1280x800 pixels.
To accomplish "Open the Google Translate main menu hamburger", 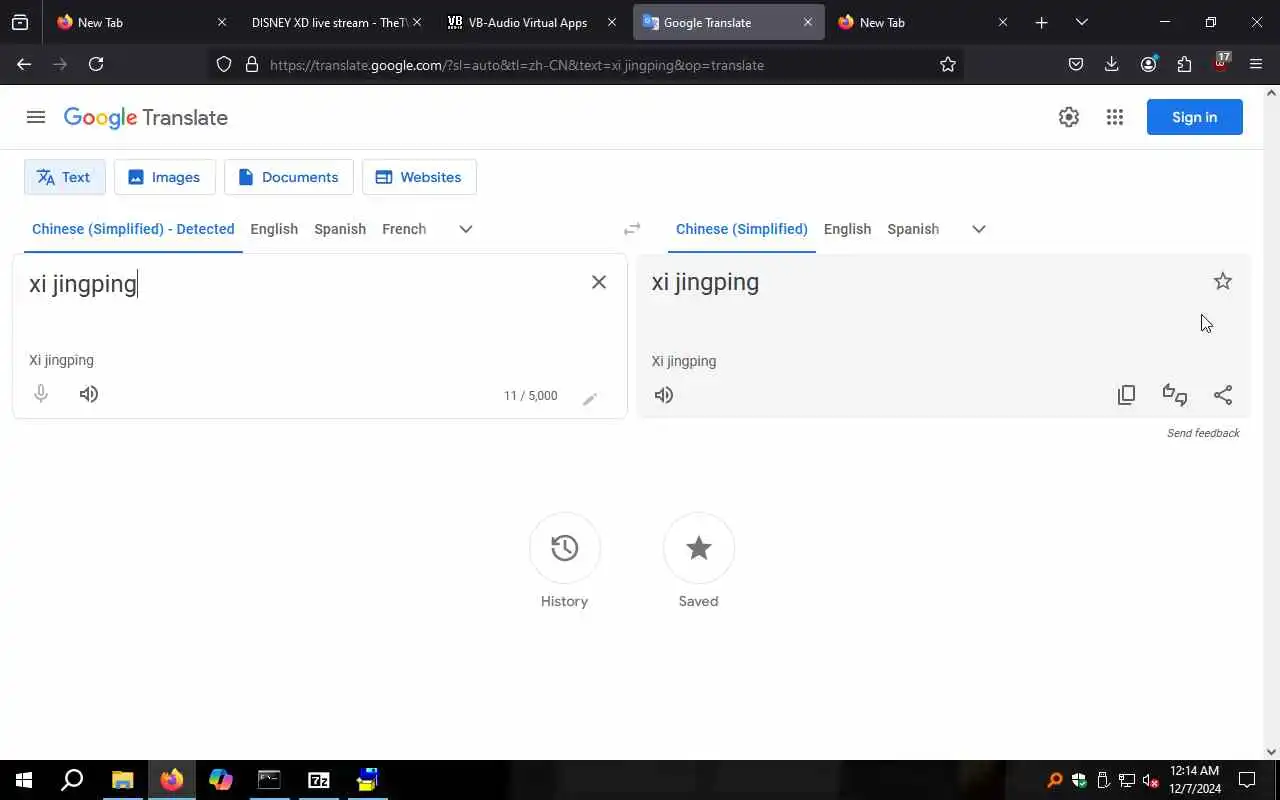I will (x=36, y=117).
